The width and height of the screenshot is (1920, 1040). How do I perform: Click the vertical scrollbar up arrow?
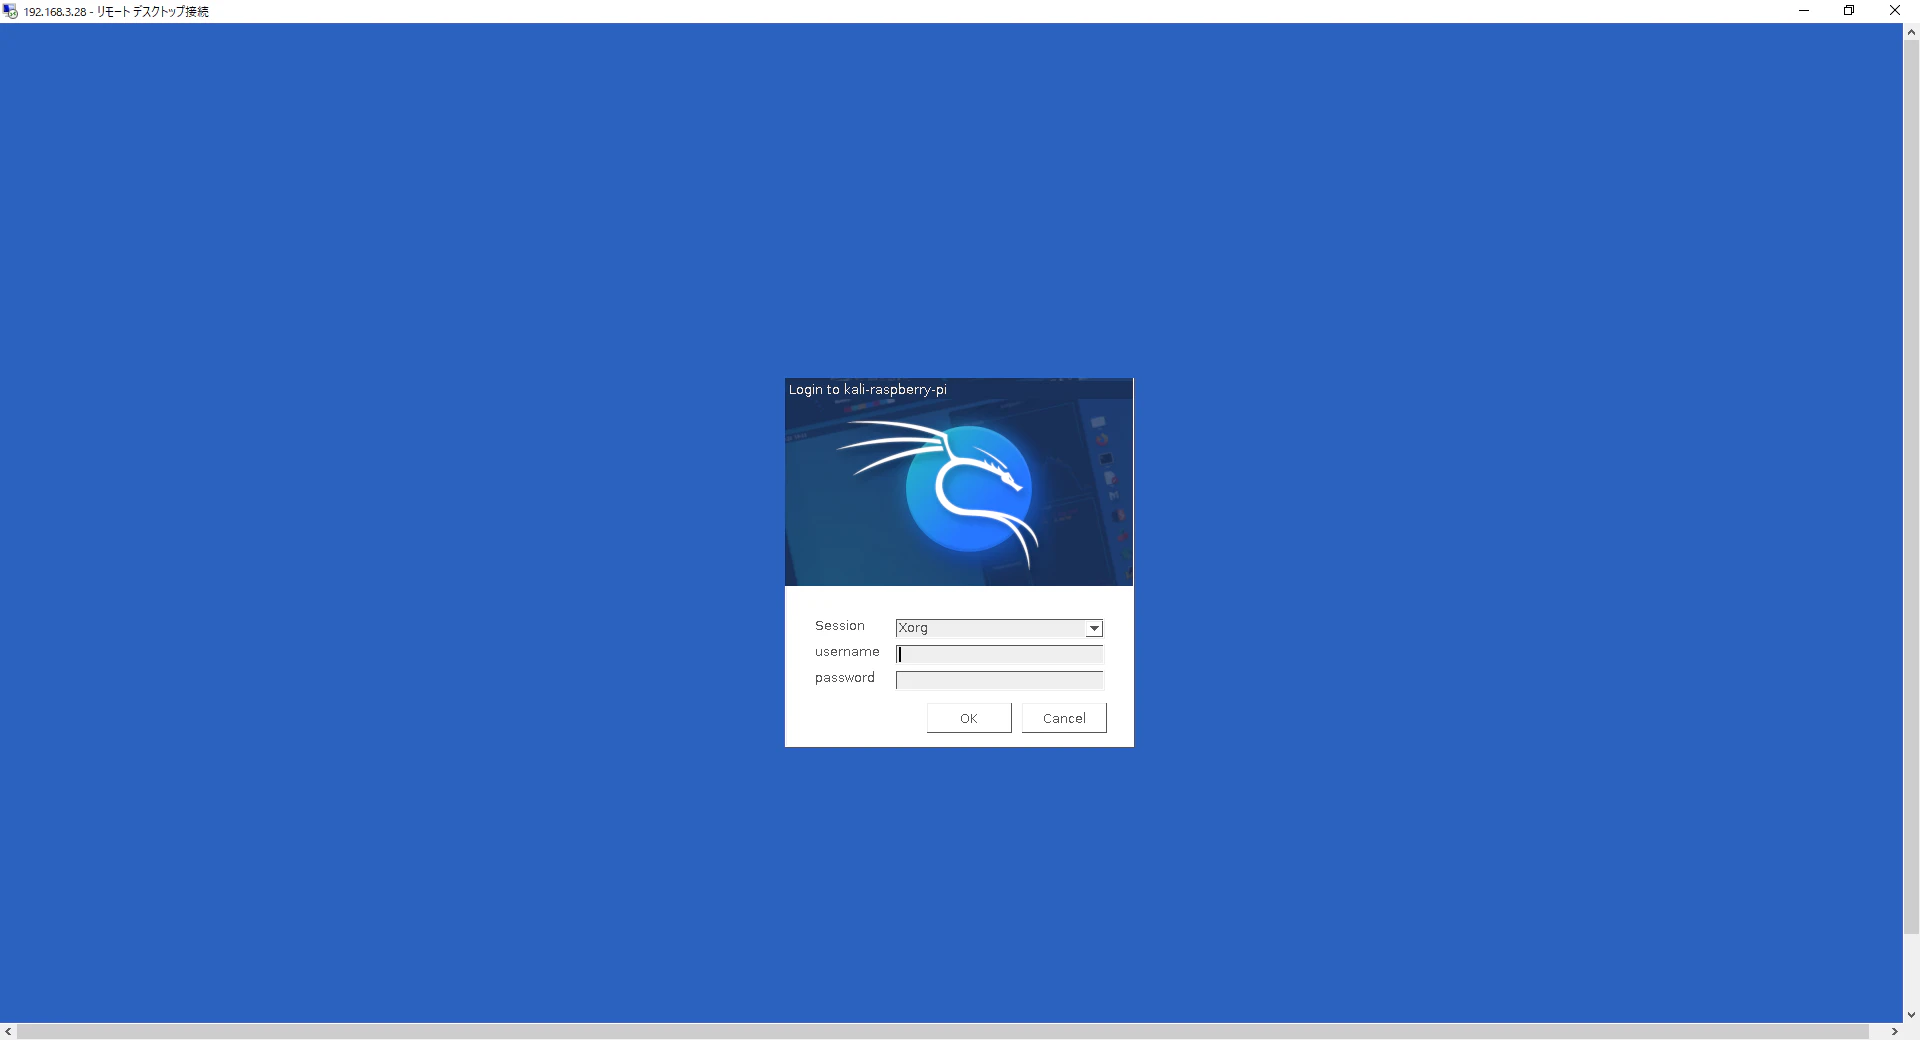click(x=1911, y=32)
